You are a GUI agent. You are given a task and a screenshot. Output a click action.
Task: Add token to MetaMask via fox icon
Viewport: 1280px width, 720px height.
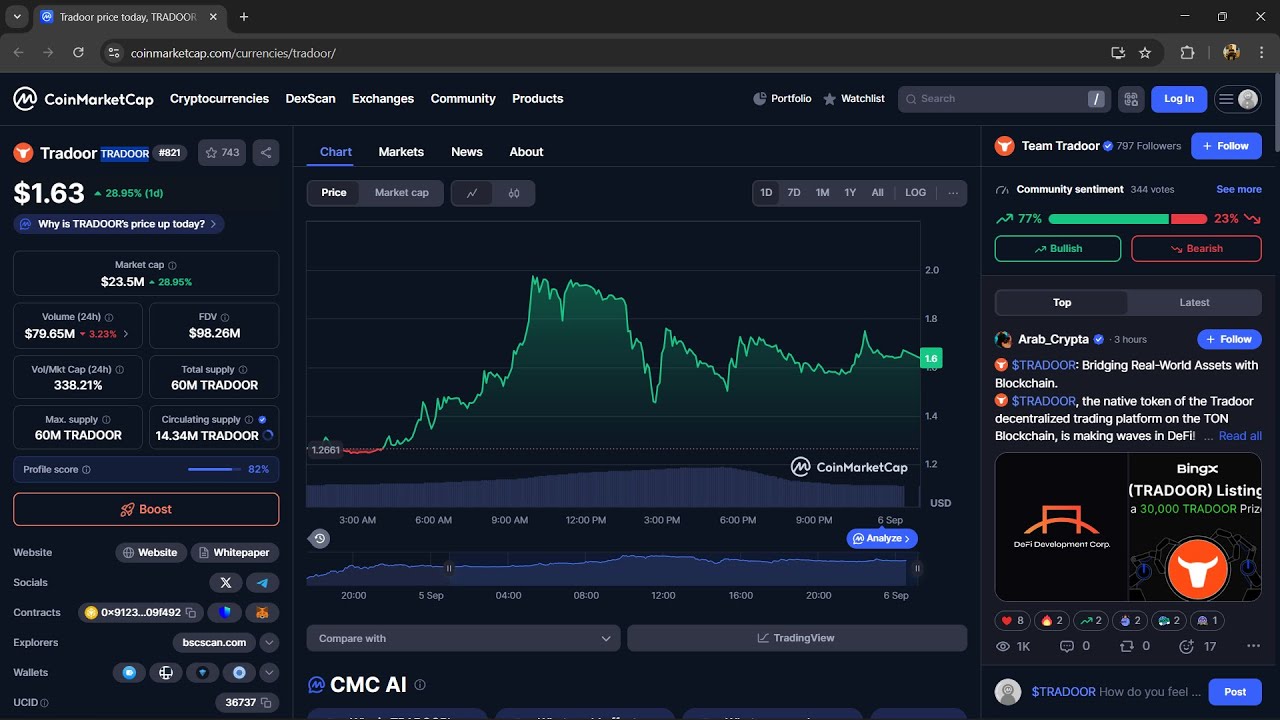tap(262, 612)
